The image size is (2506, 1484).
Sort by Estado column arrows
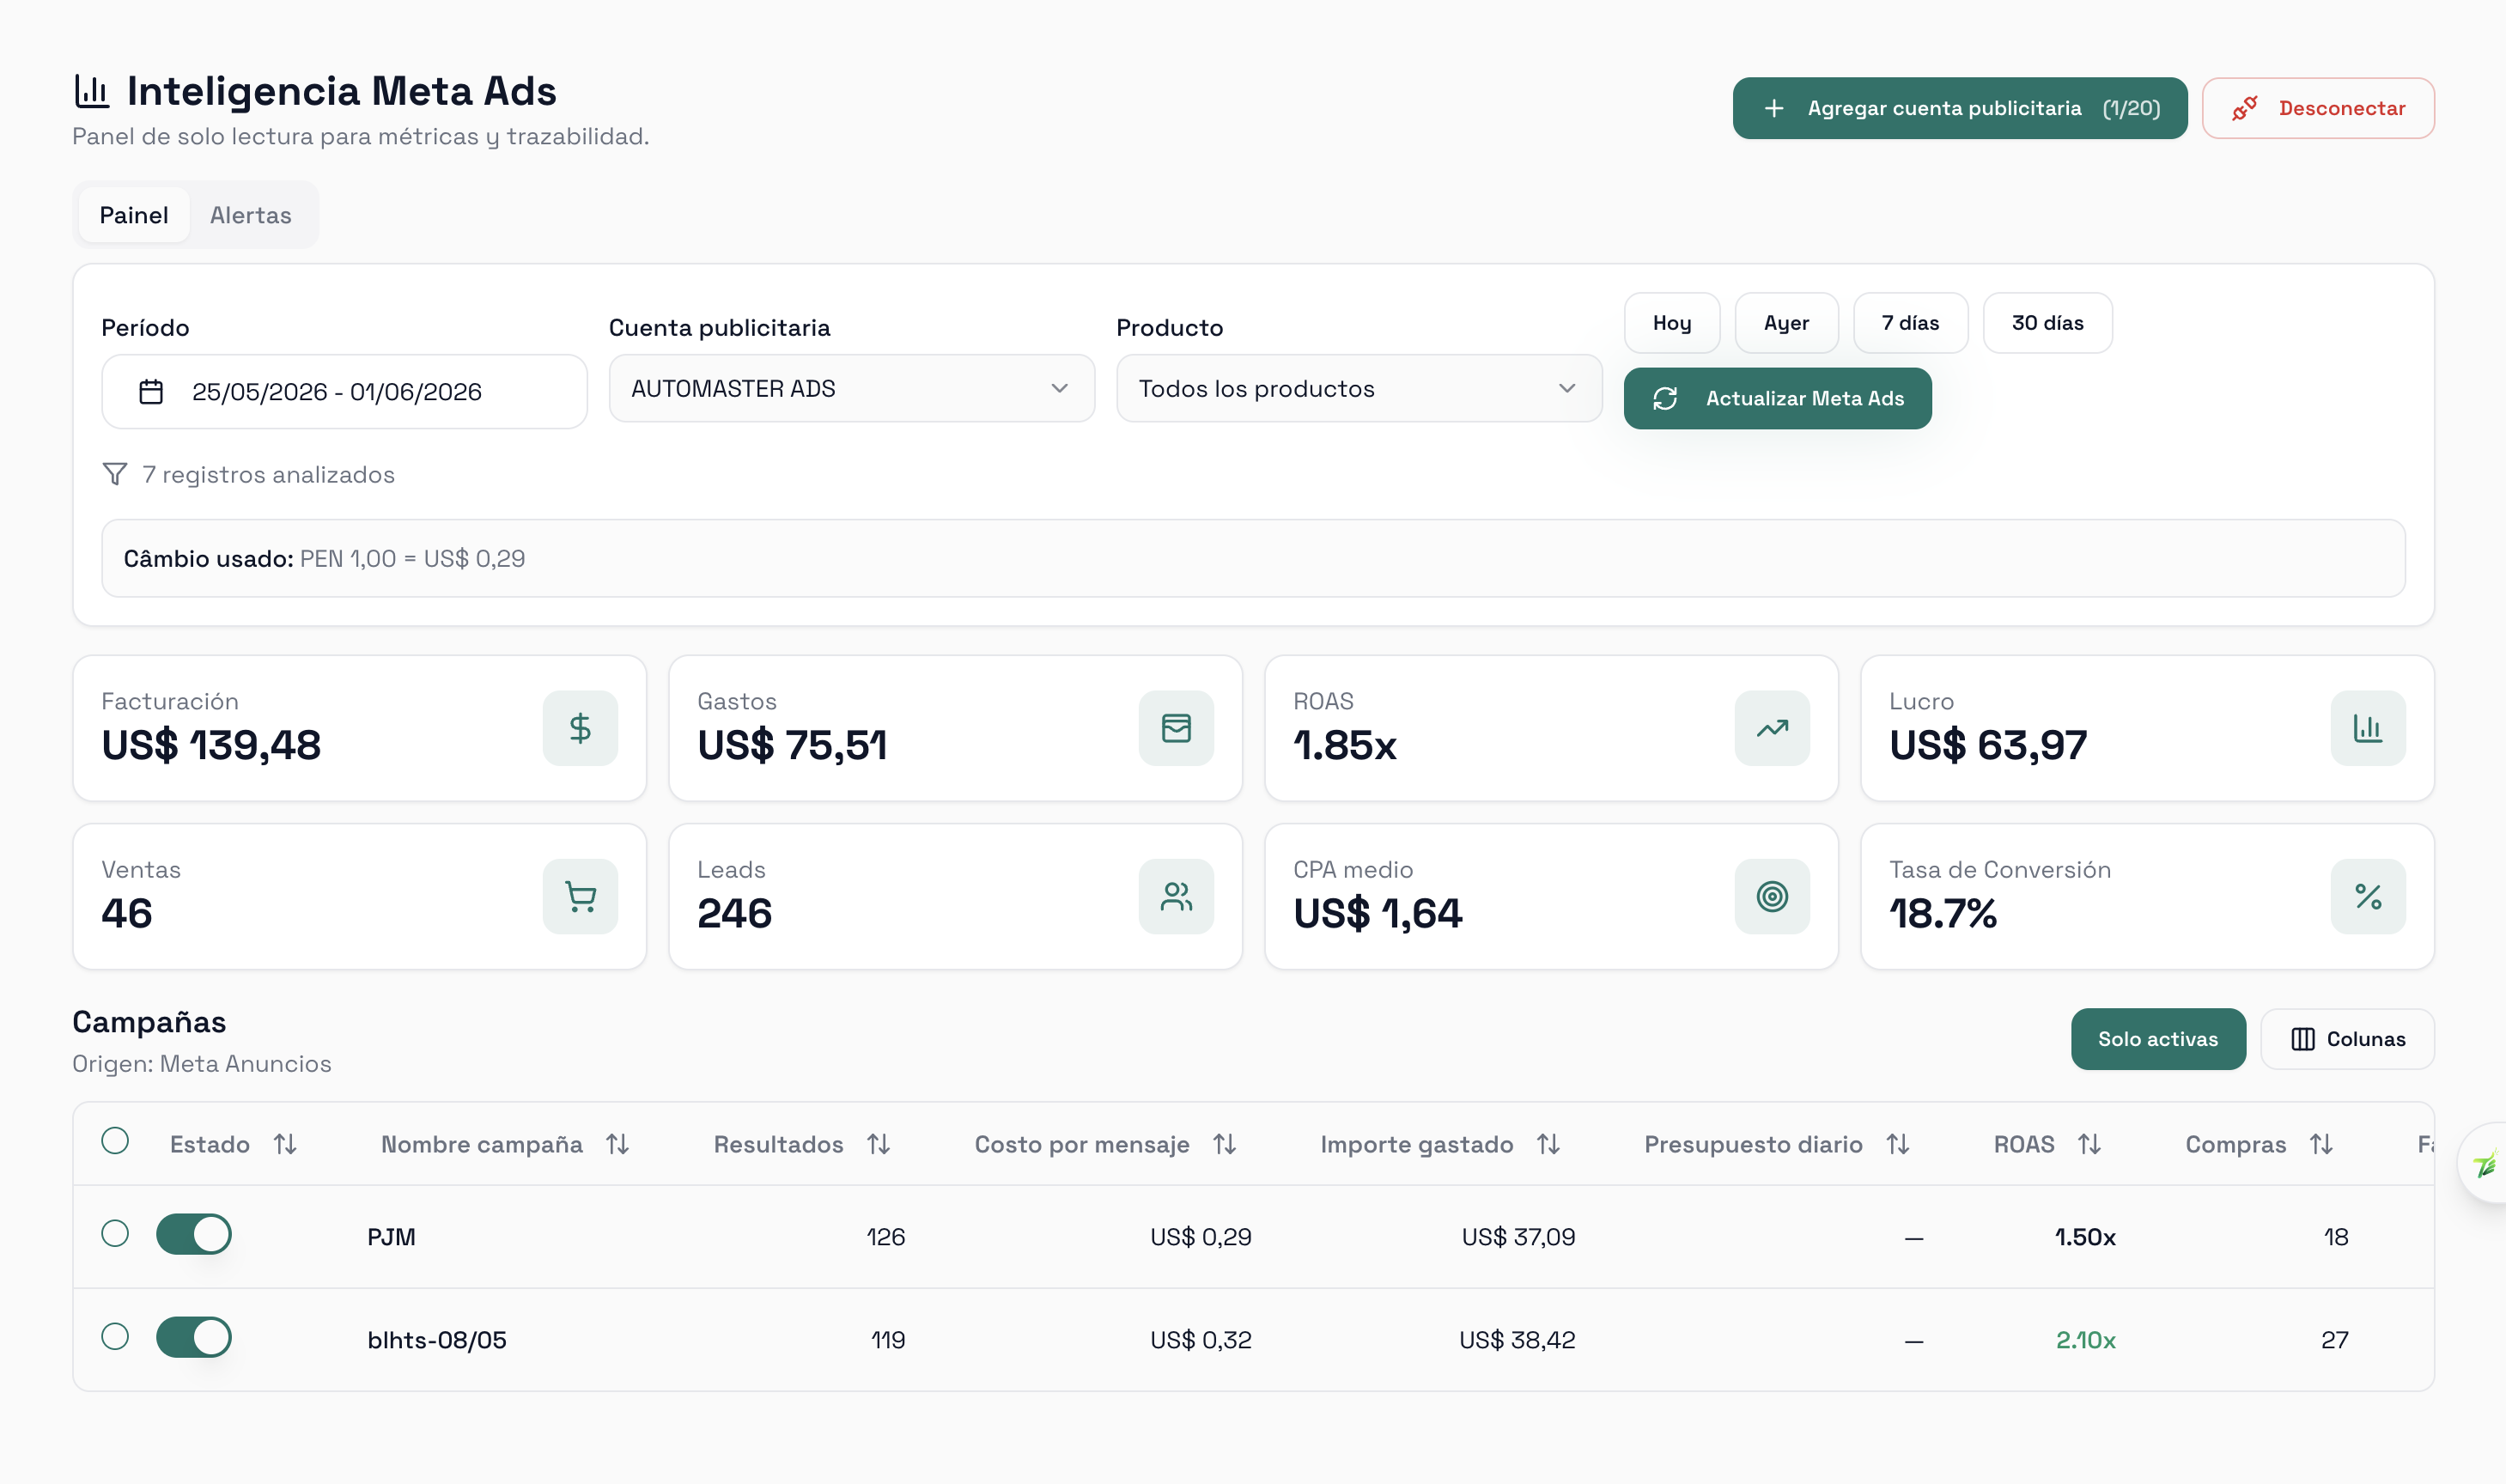click(x=285, y=1144)
